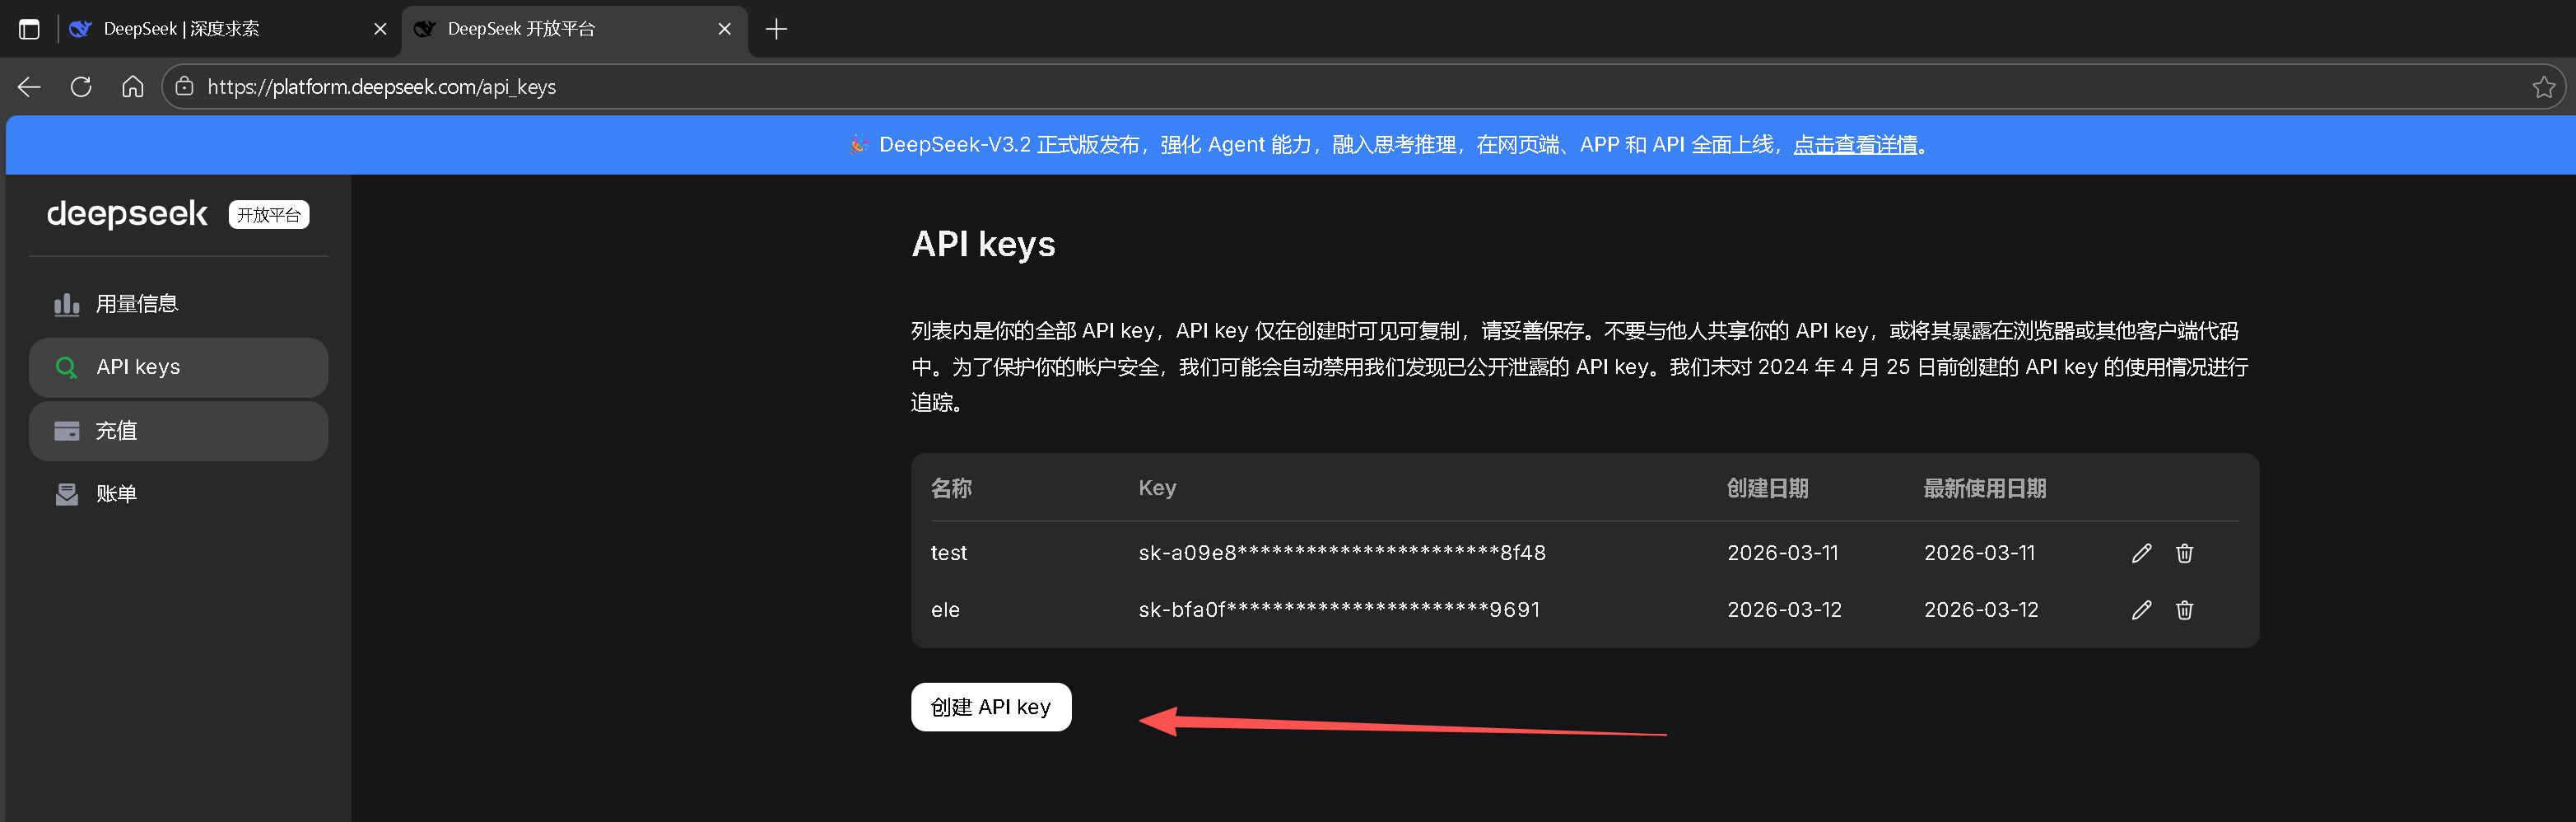Image resolution: width=2576 pixels, height=822 pixels.
Task: Click test key last-used date
Action: [1979, 553]
